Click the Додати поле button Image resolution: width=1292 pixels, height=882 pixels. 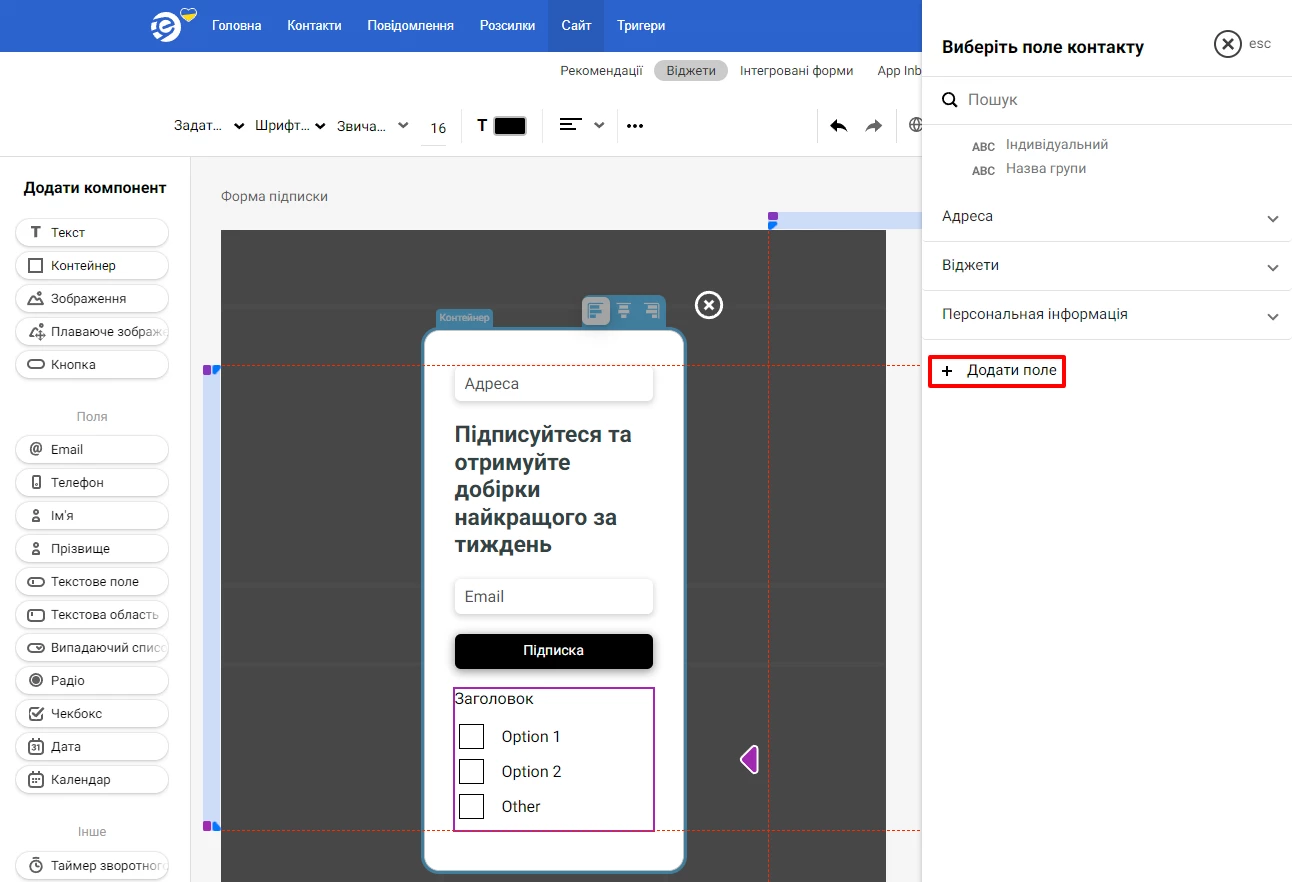click(998, 370)
